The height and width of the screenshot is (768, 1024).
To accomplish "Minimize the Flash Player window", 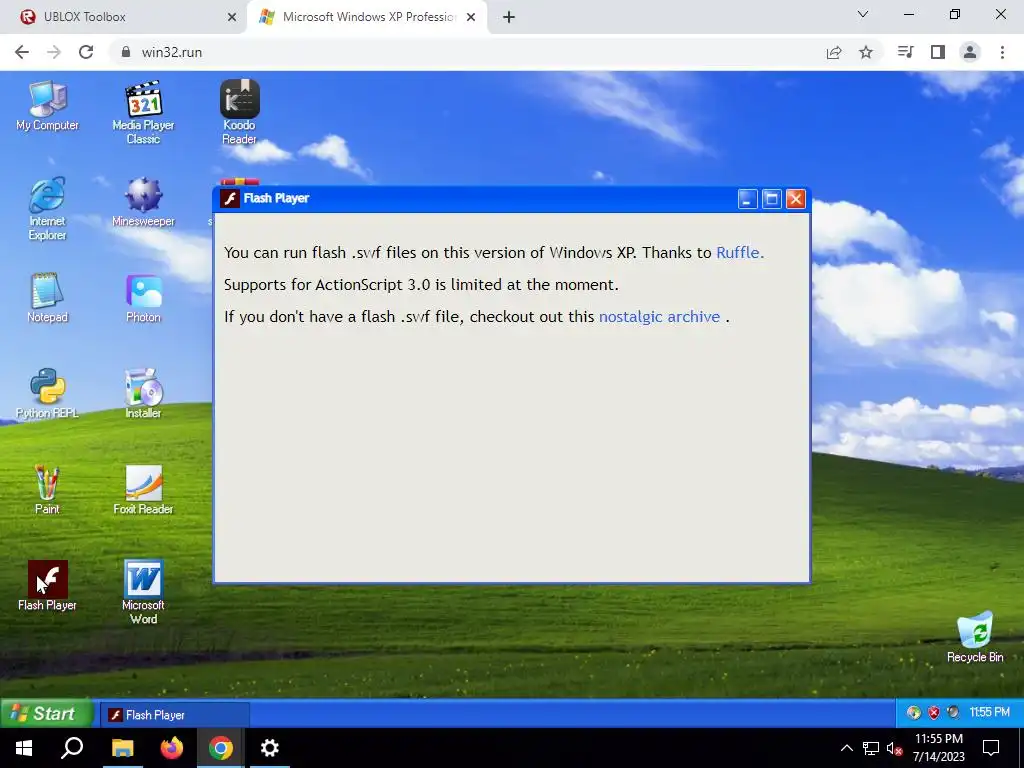I will click(x=748, y=199).
